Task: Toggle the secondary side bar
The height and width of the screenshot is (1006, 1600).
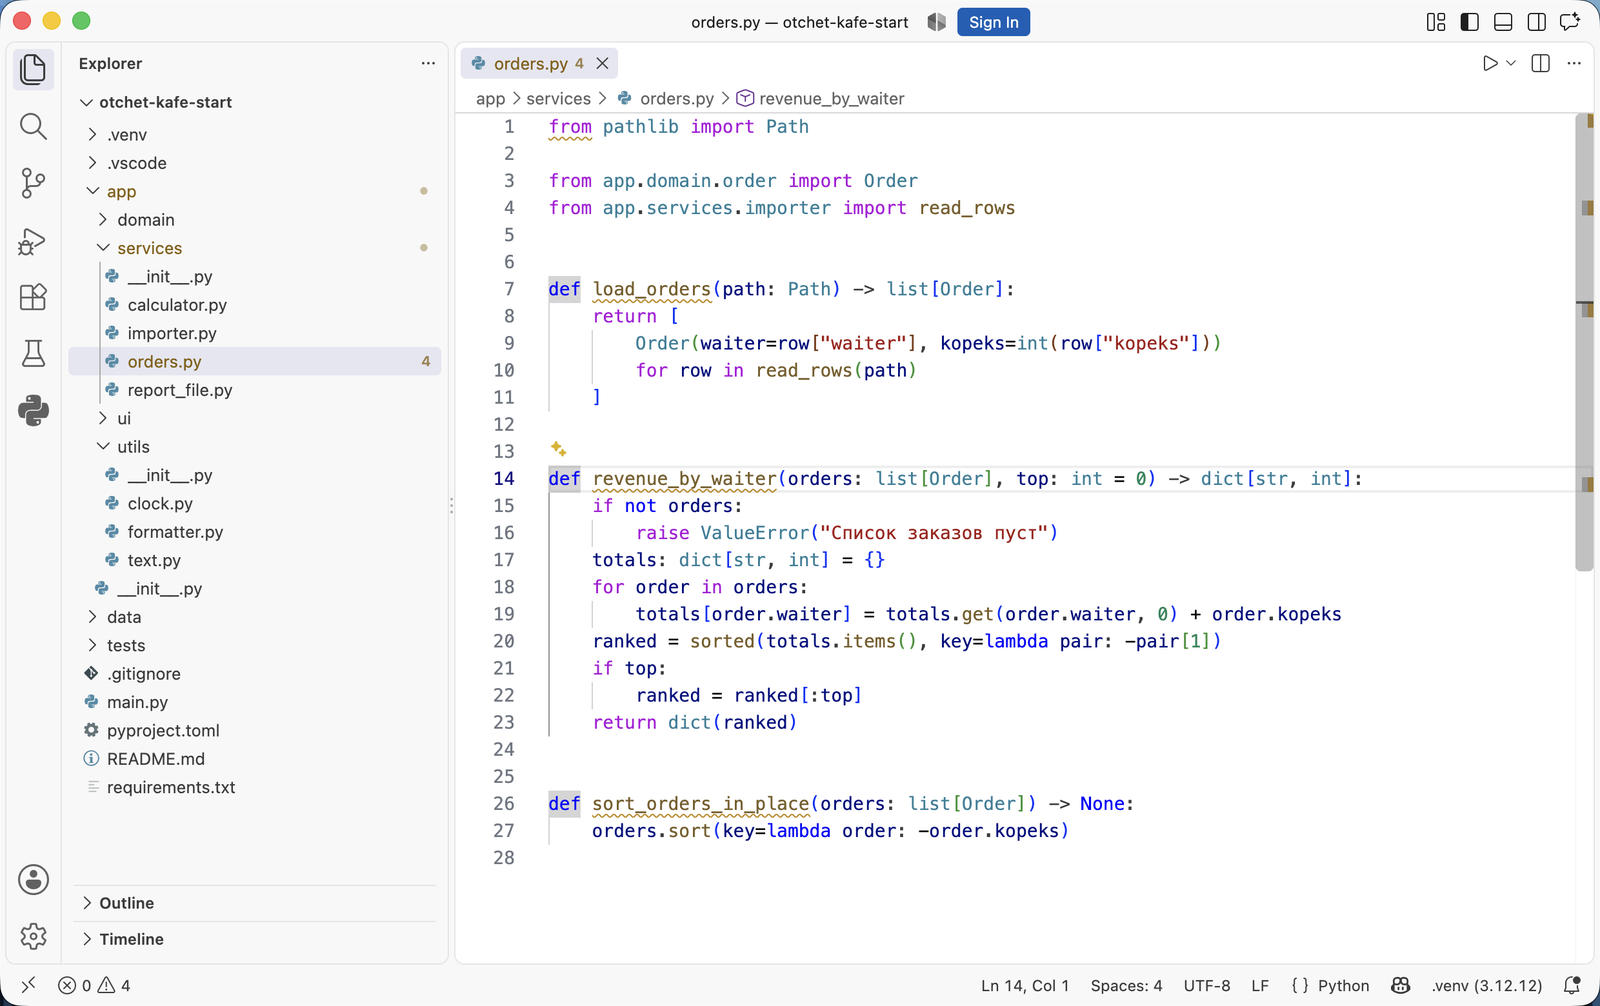Action: click(1537, 22)
